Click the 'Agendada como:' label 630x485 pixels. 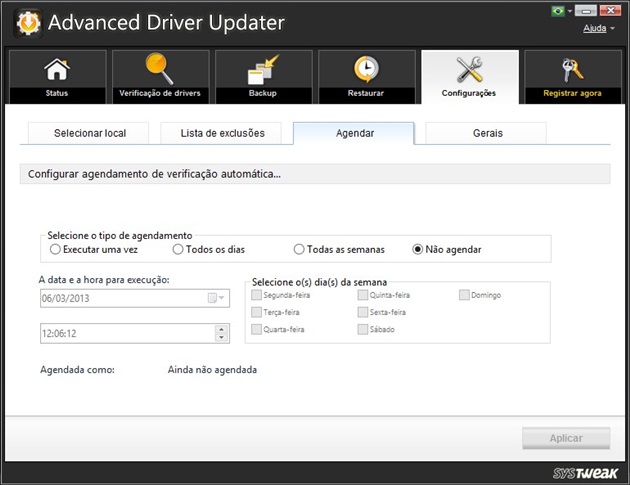pos(77,370)
